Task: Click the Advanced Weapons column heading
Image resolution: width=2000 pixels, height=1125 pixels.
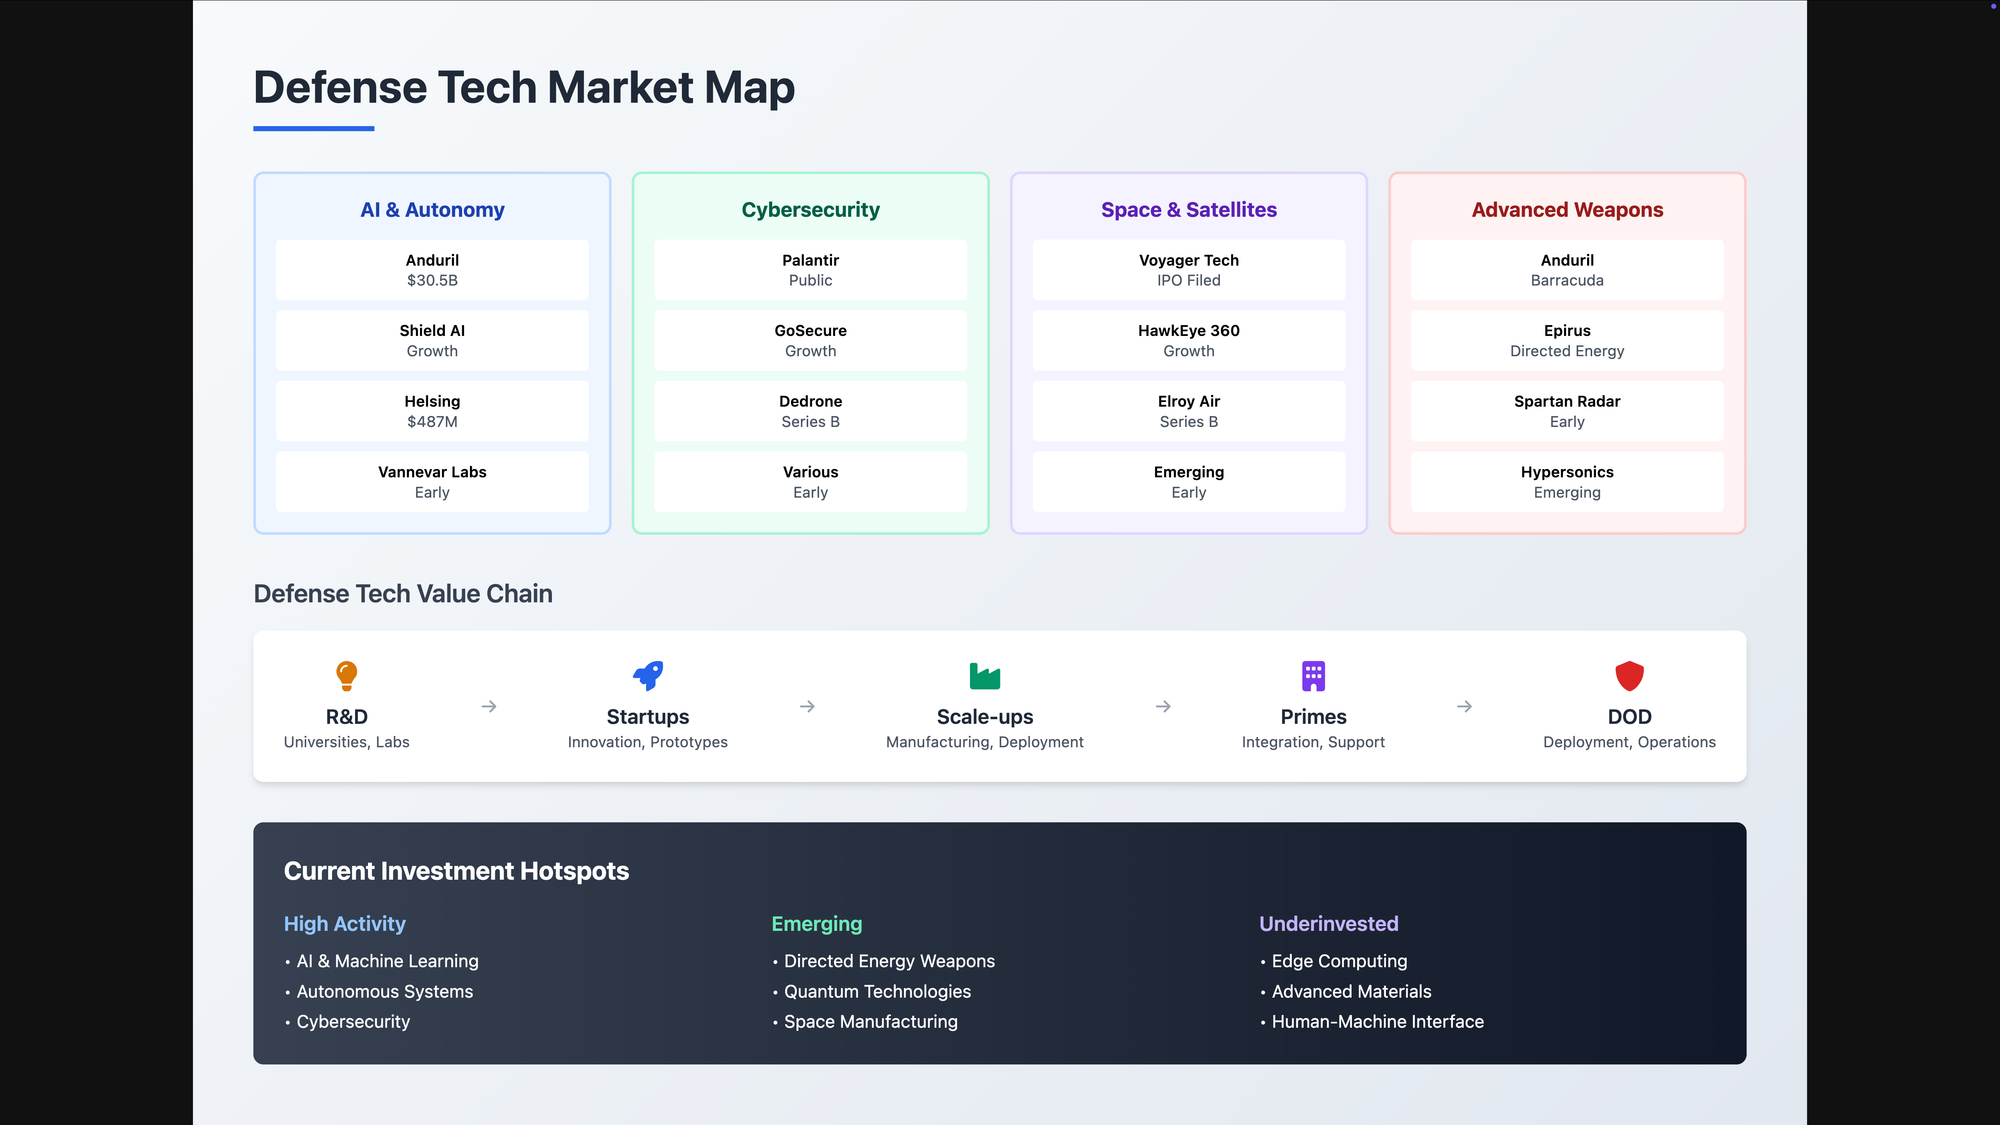Action: (x=1566, y=210)
